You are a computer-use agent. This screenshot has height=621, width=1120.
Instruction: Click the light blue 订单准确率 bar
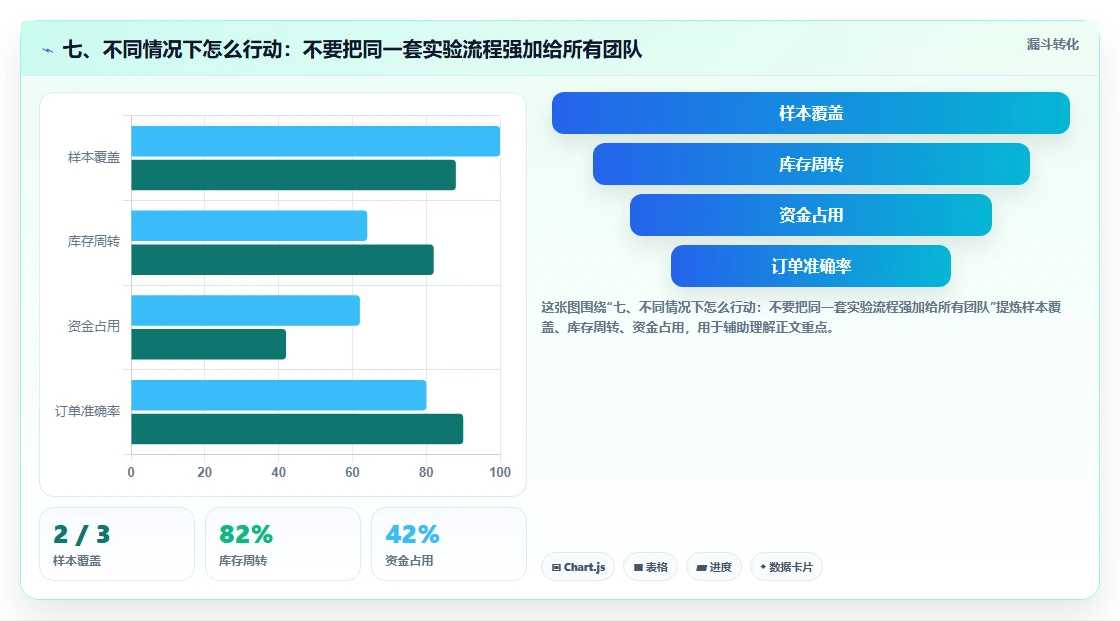tap(279, 395)
